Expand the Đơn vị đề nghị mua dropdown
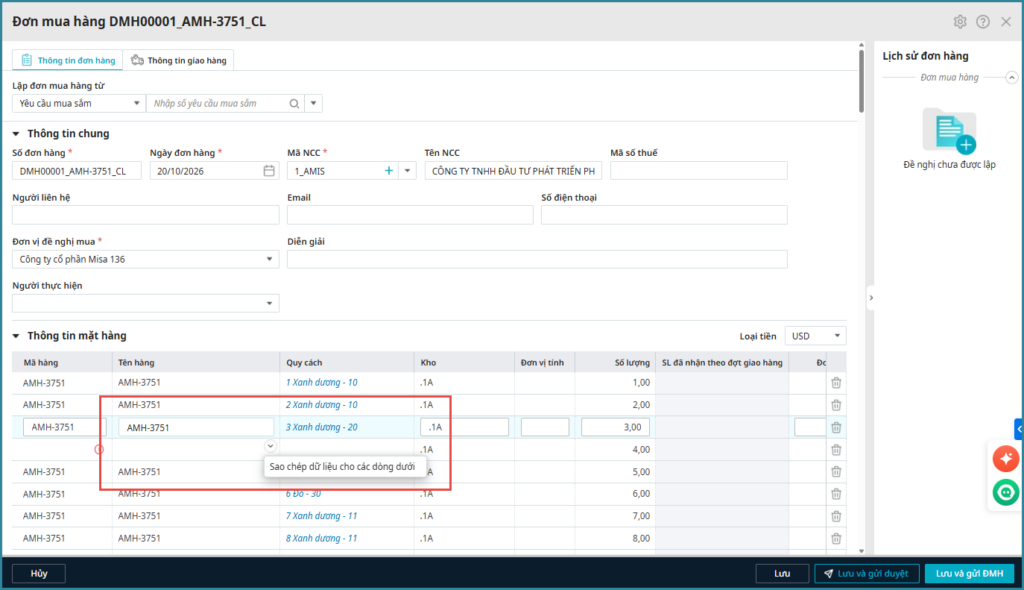This screenshot has width=1024, height=590. click(x=270, y=260)
